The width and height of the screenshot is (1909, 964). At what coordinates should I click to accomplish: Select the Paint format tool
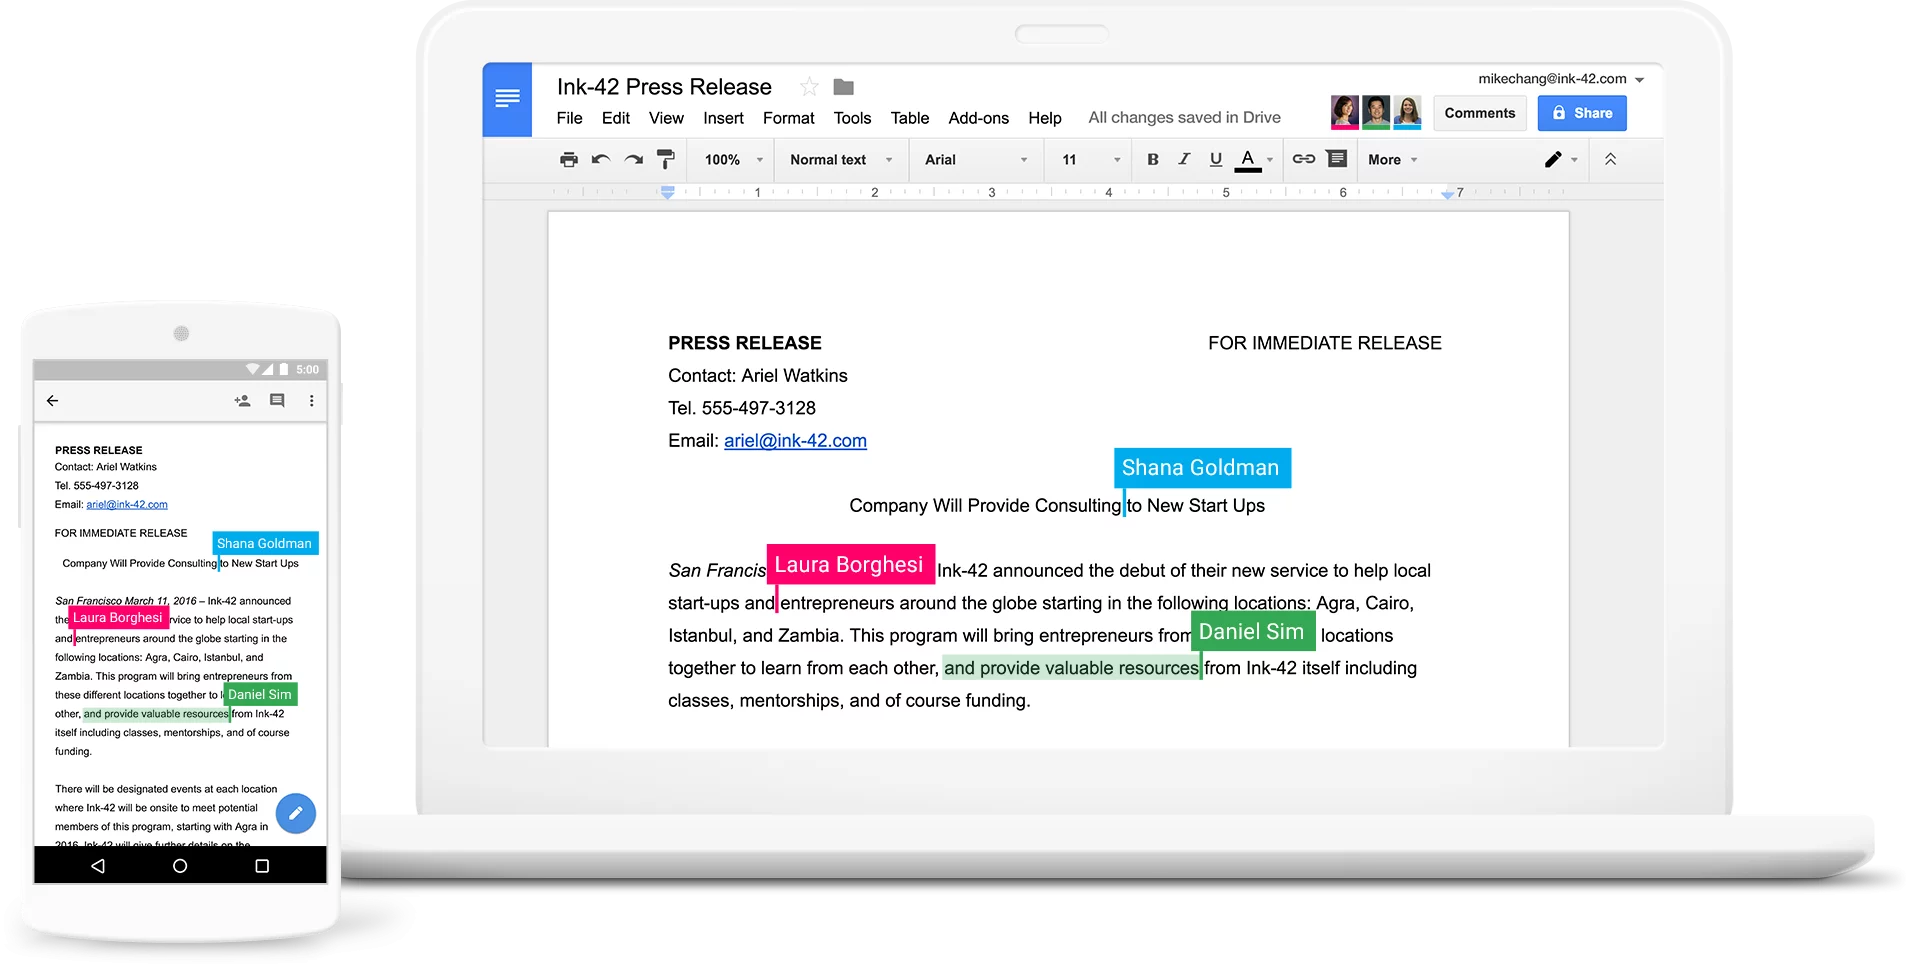pyautogui.click(x=666, y=160)
